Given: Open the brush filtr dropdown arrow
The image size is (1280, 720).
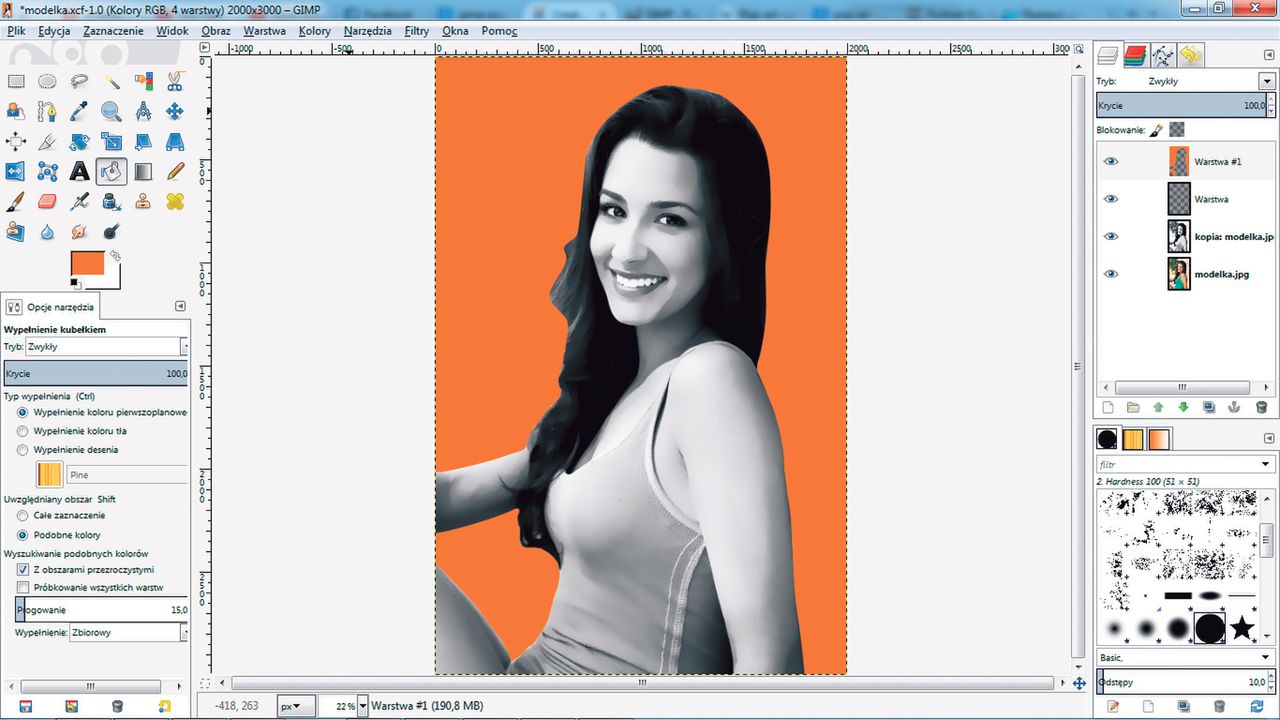Looking at the screenshot, I should (x=1266, y=464).
